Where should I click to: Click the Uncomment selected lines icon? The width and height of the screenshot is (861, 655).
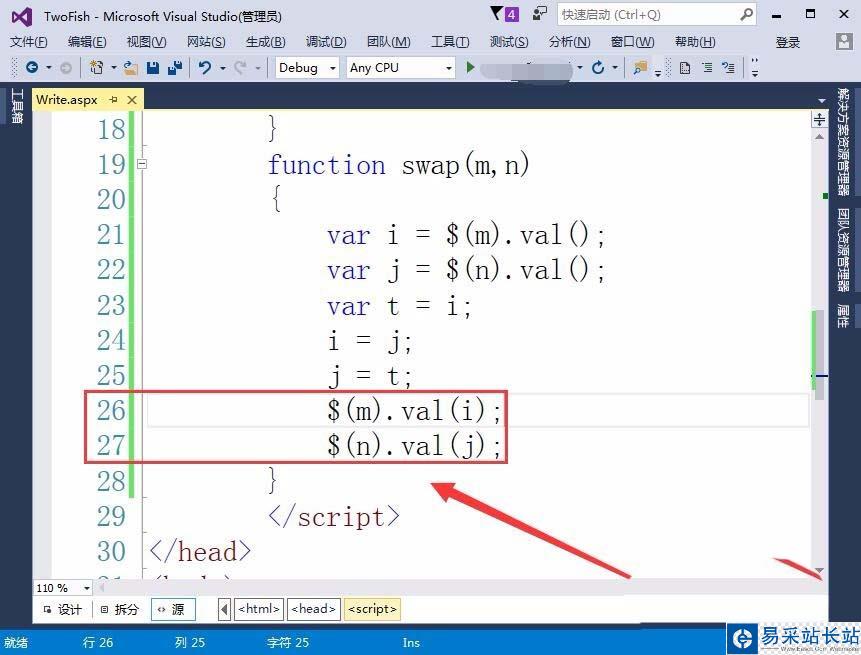(x=729, y=68)
